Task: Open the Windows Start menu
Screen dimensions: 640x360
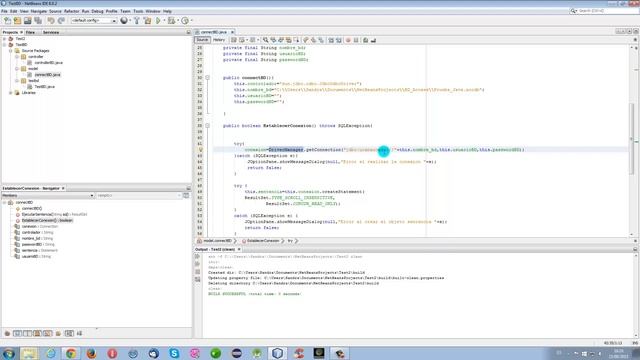Action: coord(9,353)
